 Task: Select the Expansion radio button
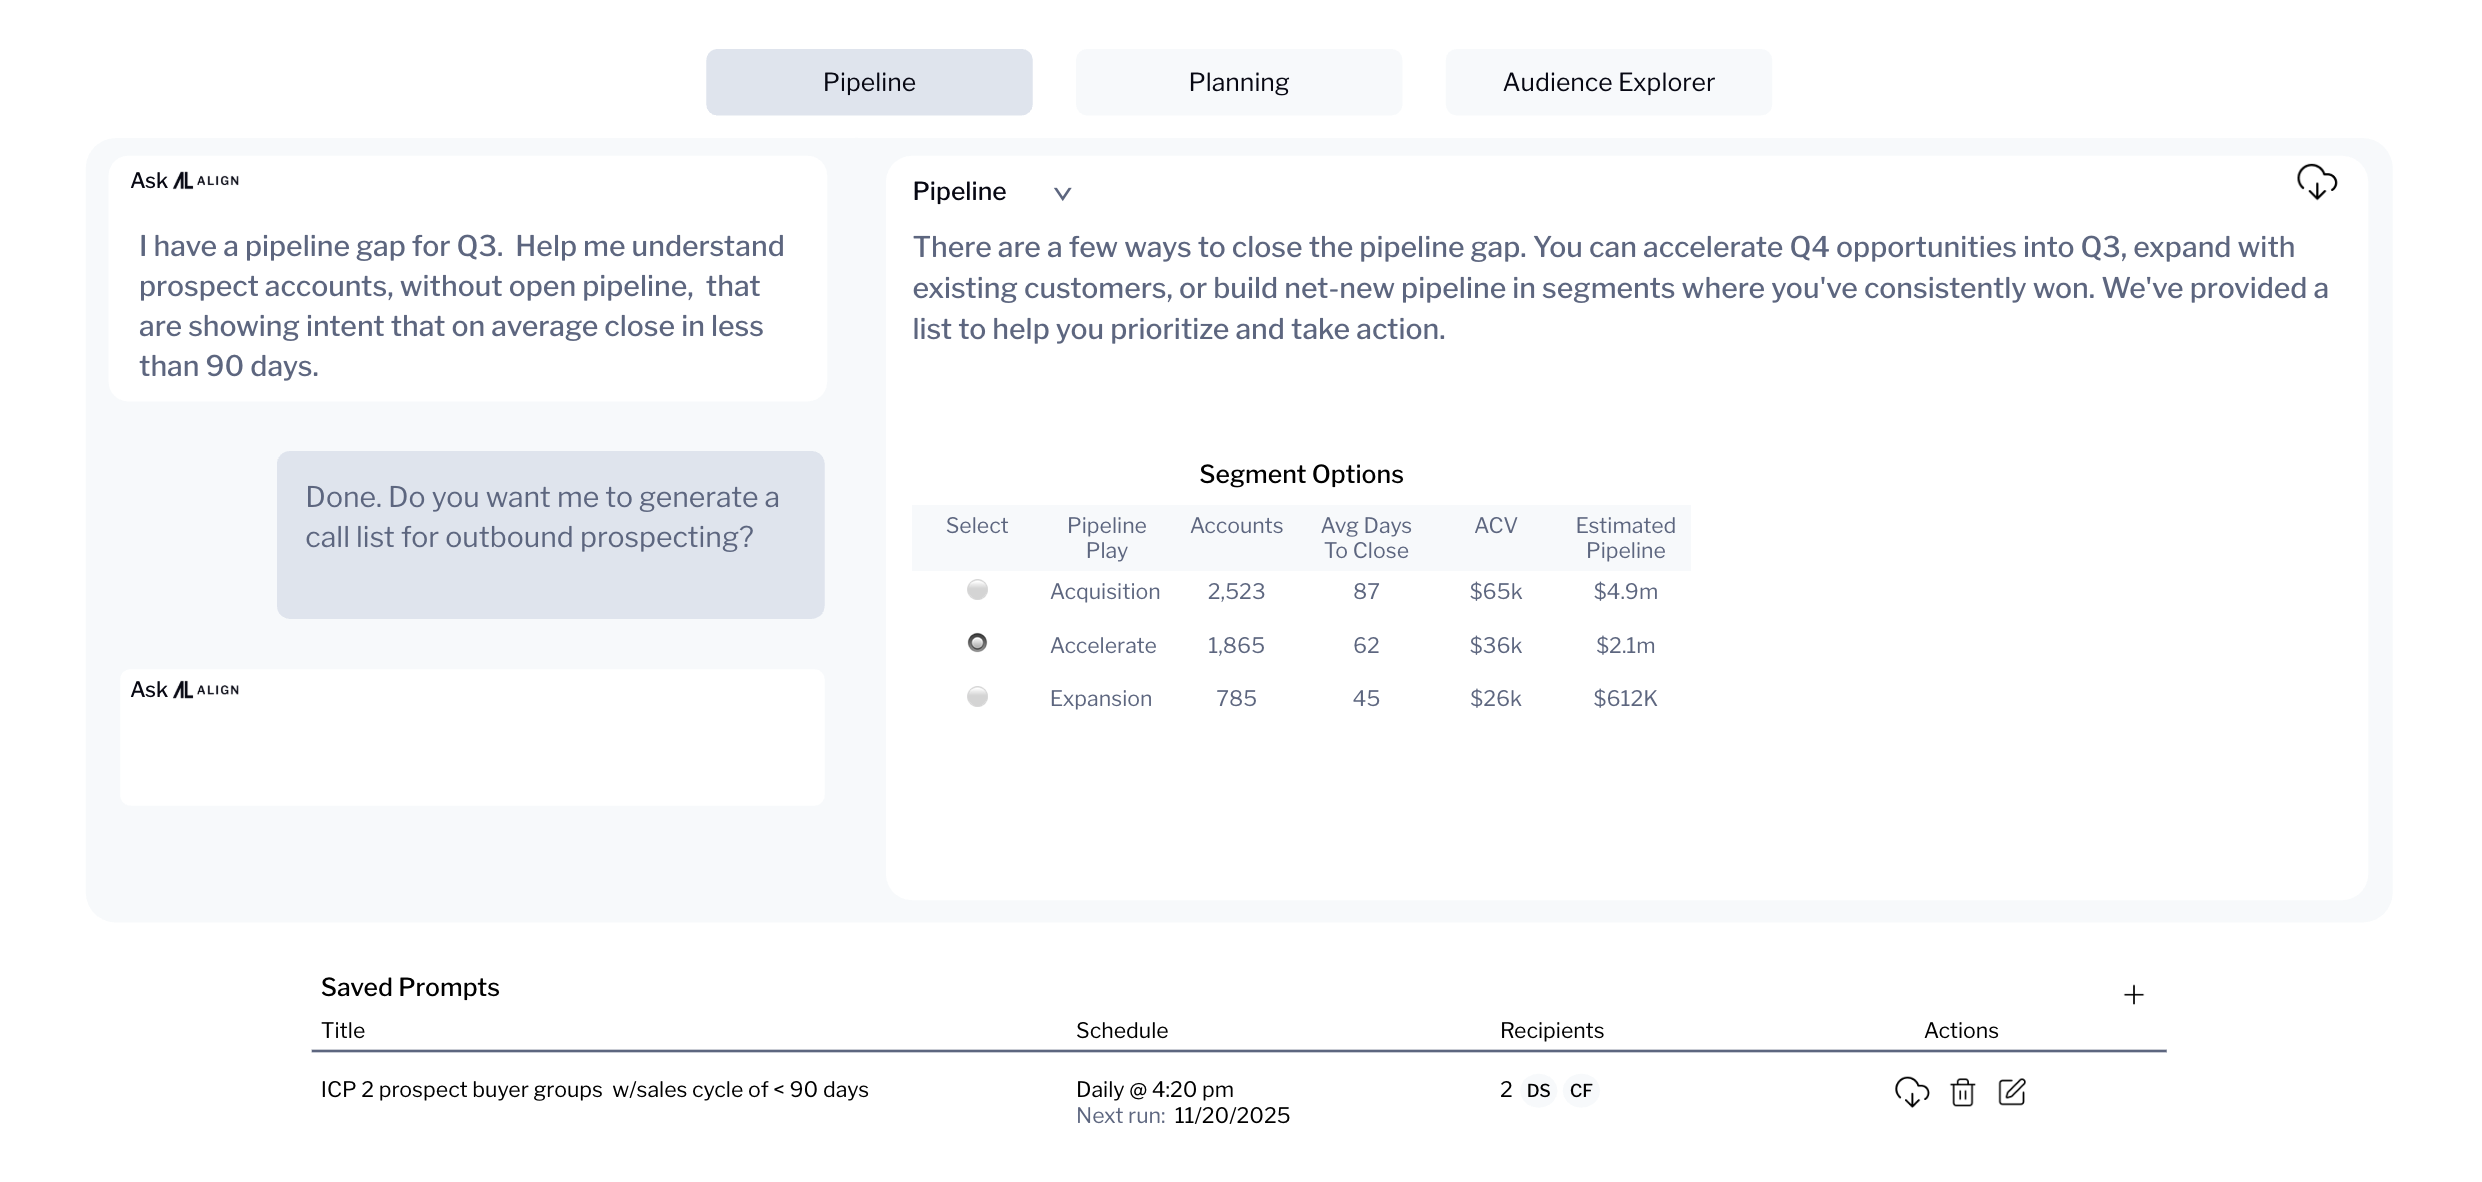[977, 696]
